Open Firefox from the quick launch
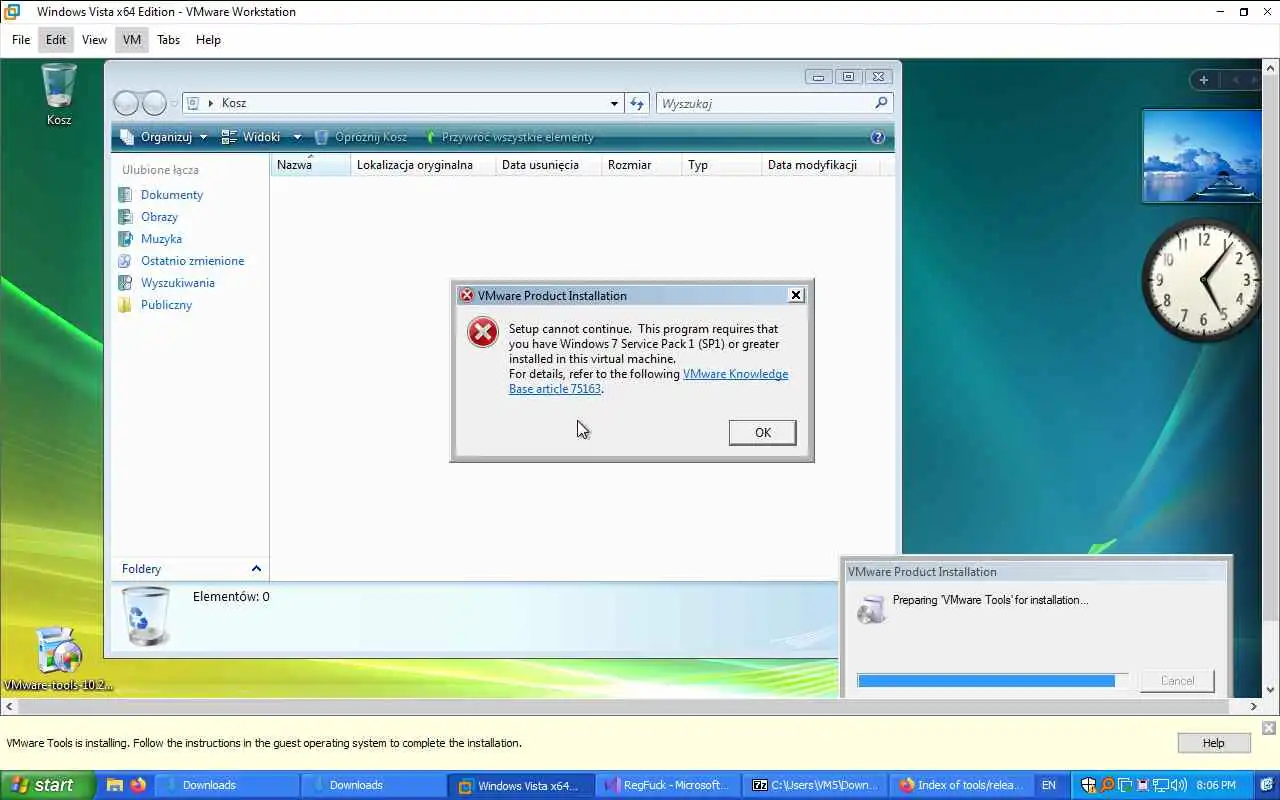The height and width of the screenshot is (800, 1280). (x=138, y=785)
